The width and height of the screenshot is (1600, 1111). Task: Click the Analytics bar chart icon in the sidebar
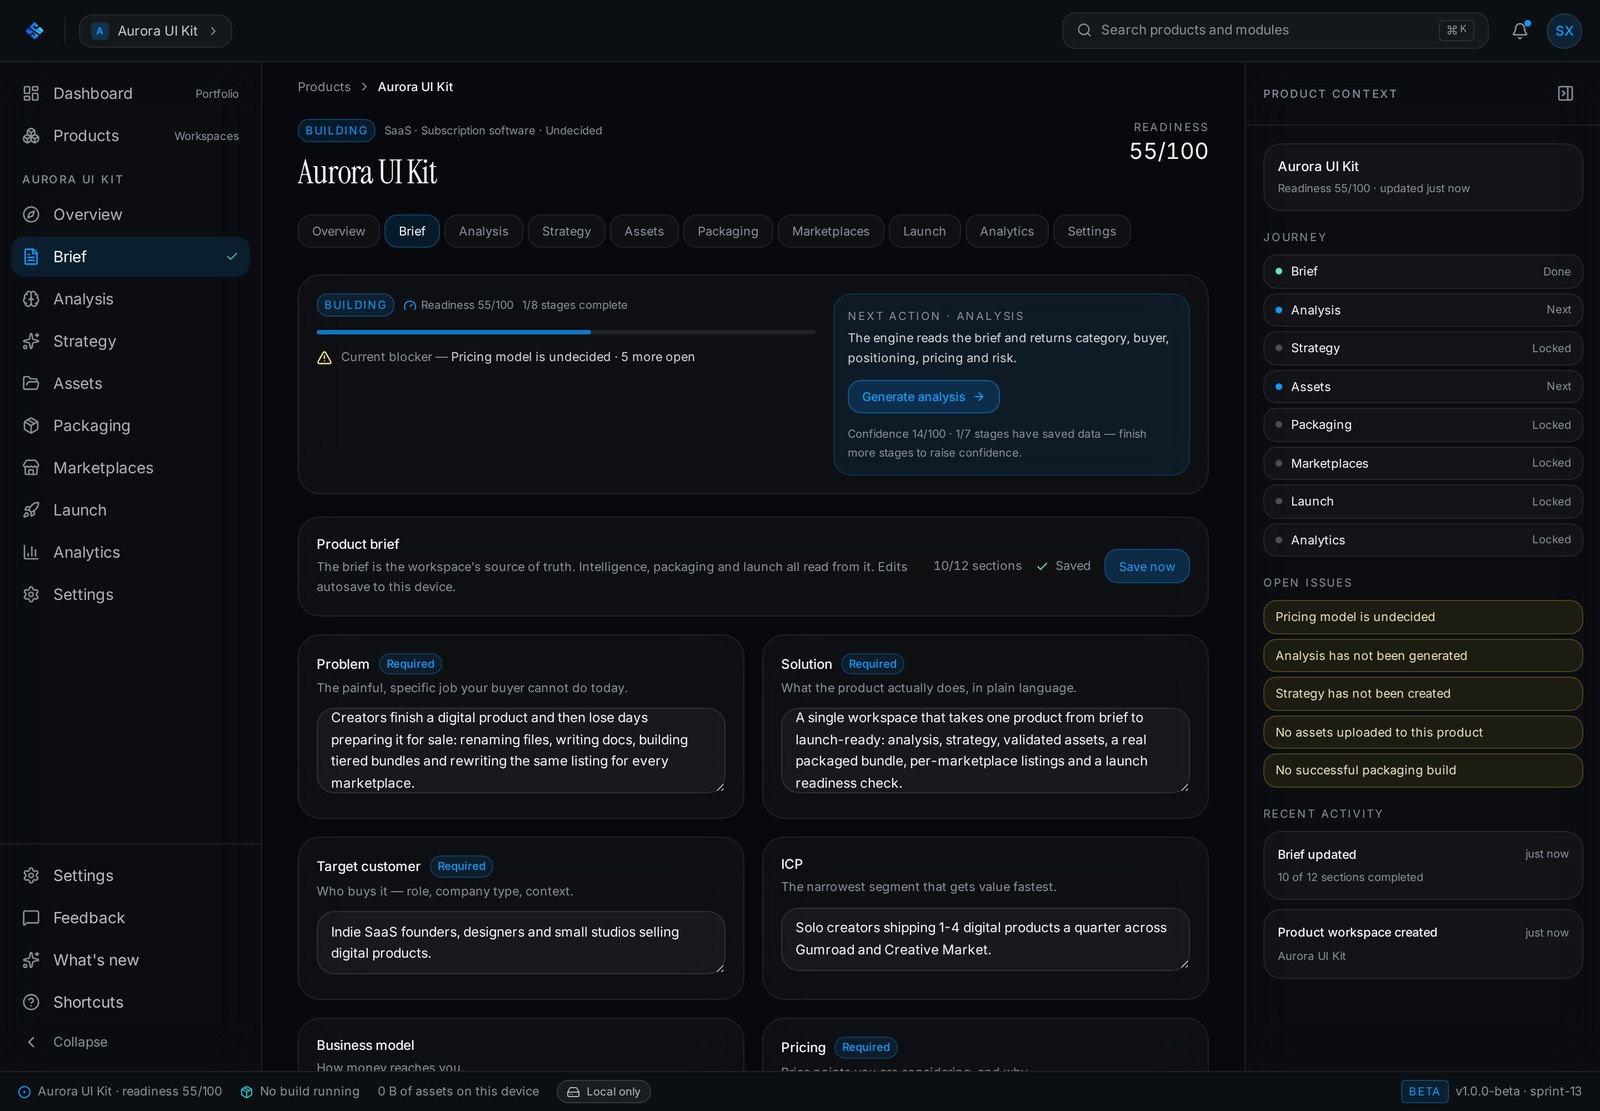(x=31, y=552)
